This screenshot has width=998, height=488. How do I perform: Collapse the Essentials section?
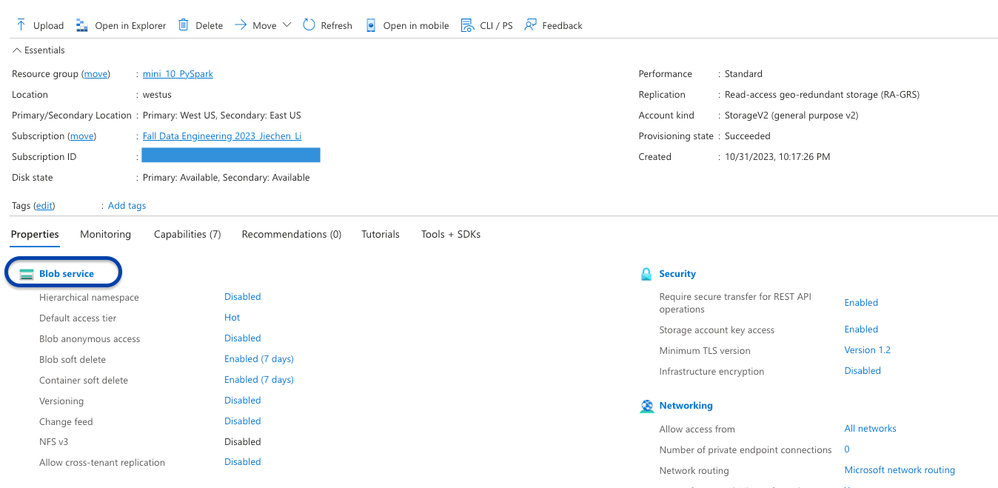(x=38, y=50)
